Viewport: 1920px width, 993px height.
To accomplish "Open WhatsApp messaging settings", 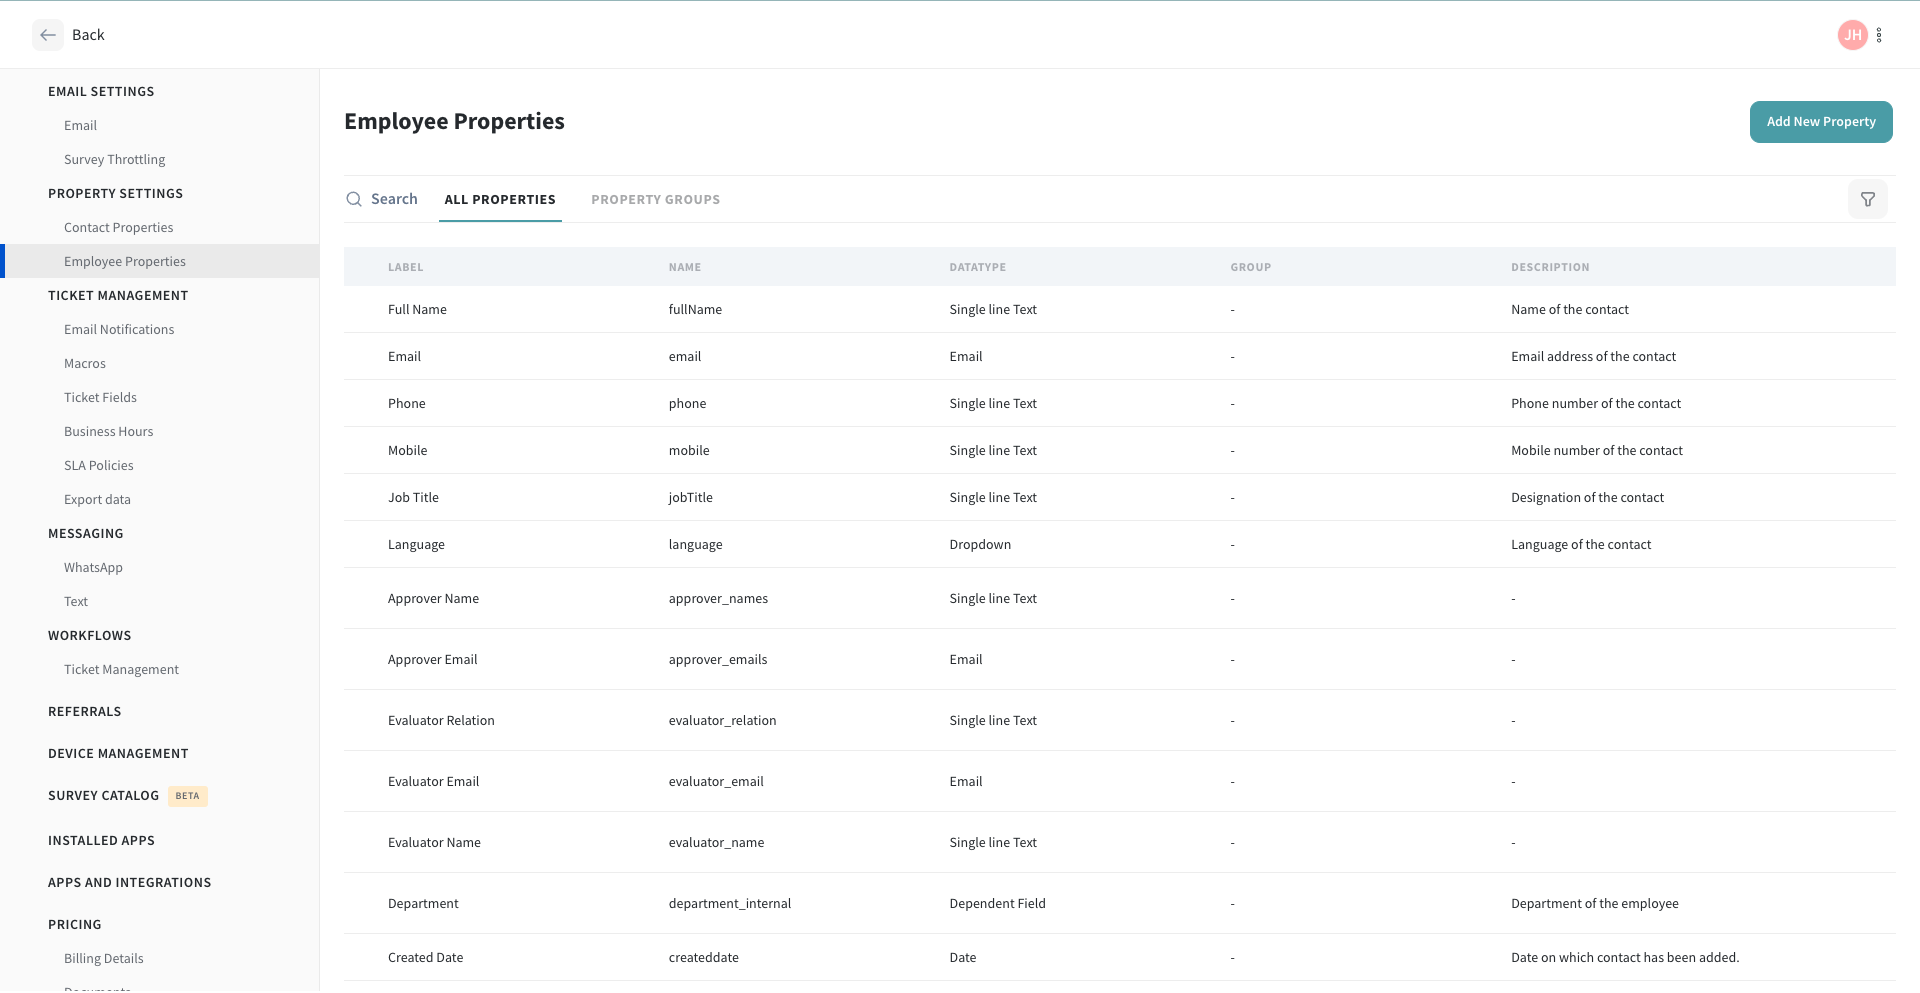I will point(93,568).
